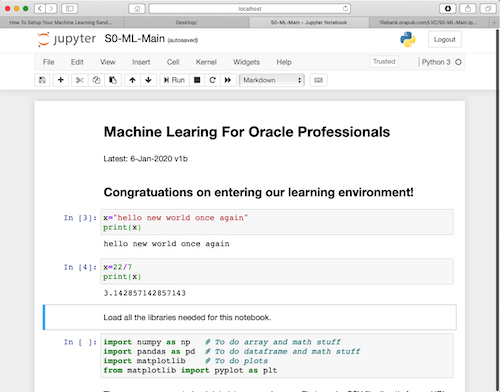
Task: Go back with Safari back arrow
Action: (x=40, y=8)
